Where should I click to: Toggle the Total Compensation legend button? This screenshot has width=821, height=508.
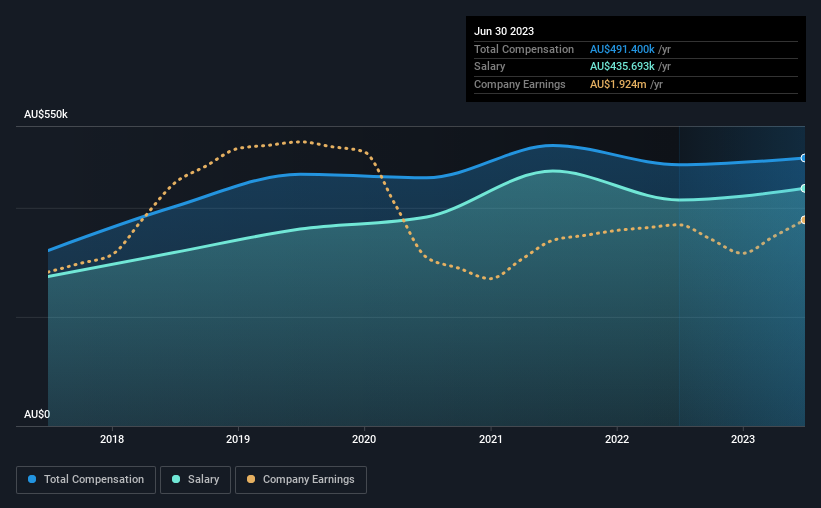pos(86,480)
